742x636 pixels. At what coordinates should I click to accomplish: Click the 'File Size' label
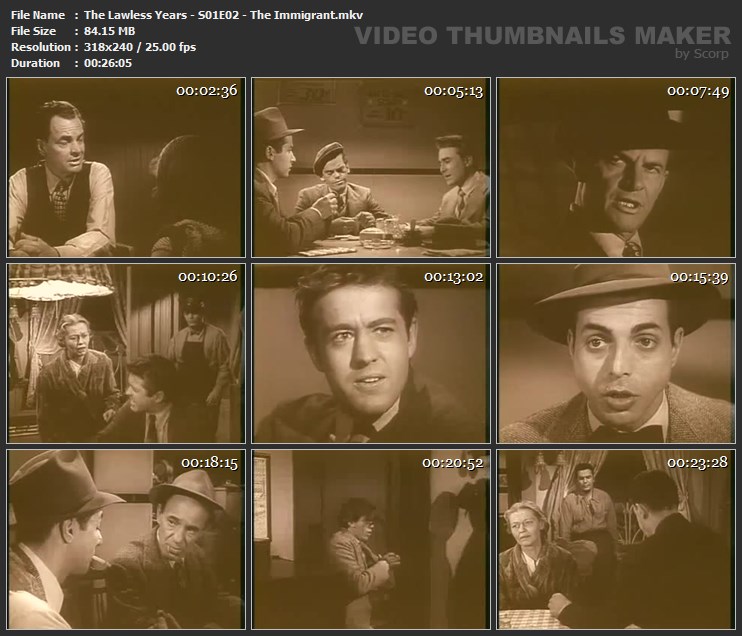click(x=34, y=31)
